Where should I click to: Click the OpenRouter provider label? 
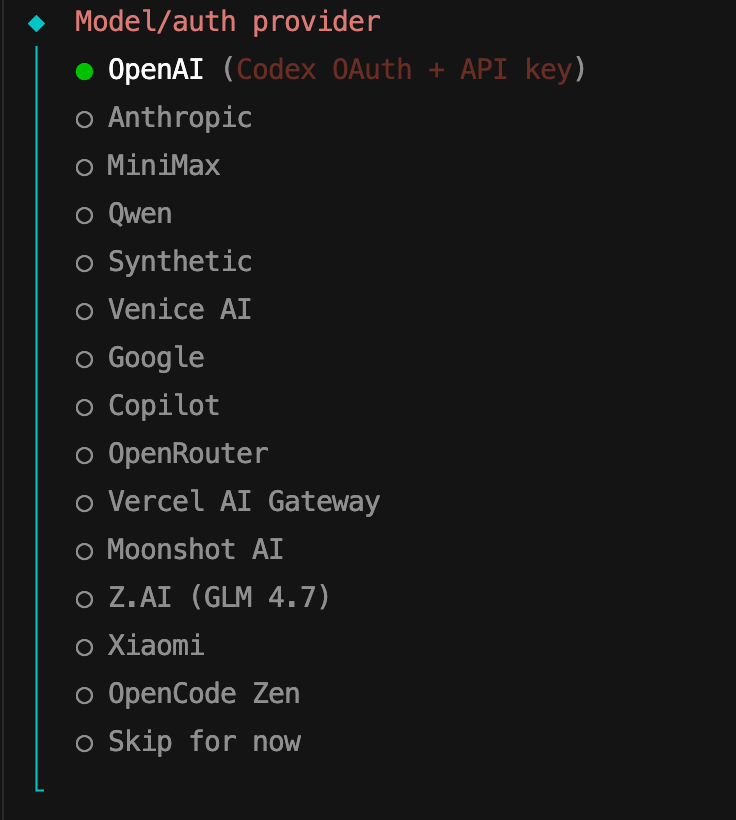click(x=188, y=454)
